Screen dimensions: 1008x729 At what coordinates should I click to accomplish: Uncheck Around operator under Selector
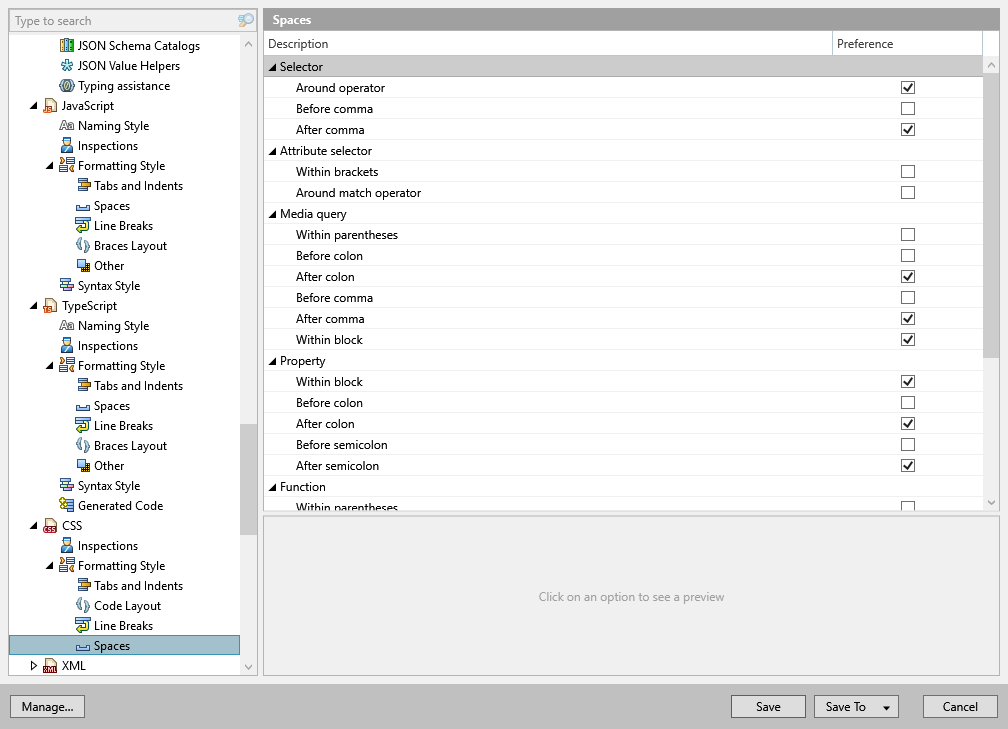(x=908, y=87)
